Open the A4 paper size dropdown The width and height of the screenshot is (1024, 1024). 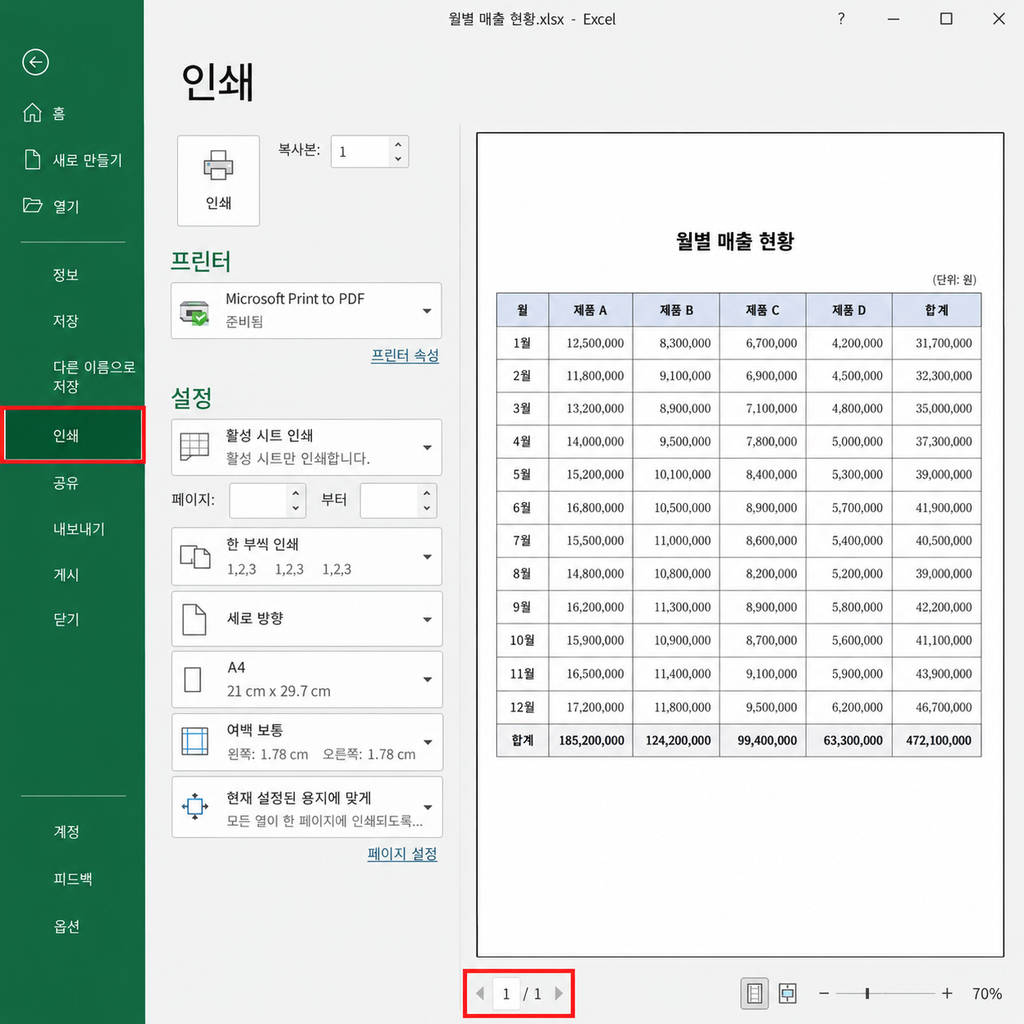306,679
